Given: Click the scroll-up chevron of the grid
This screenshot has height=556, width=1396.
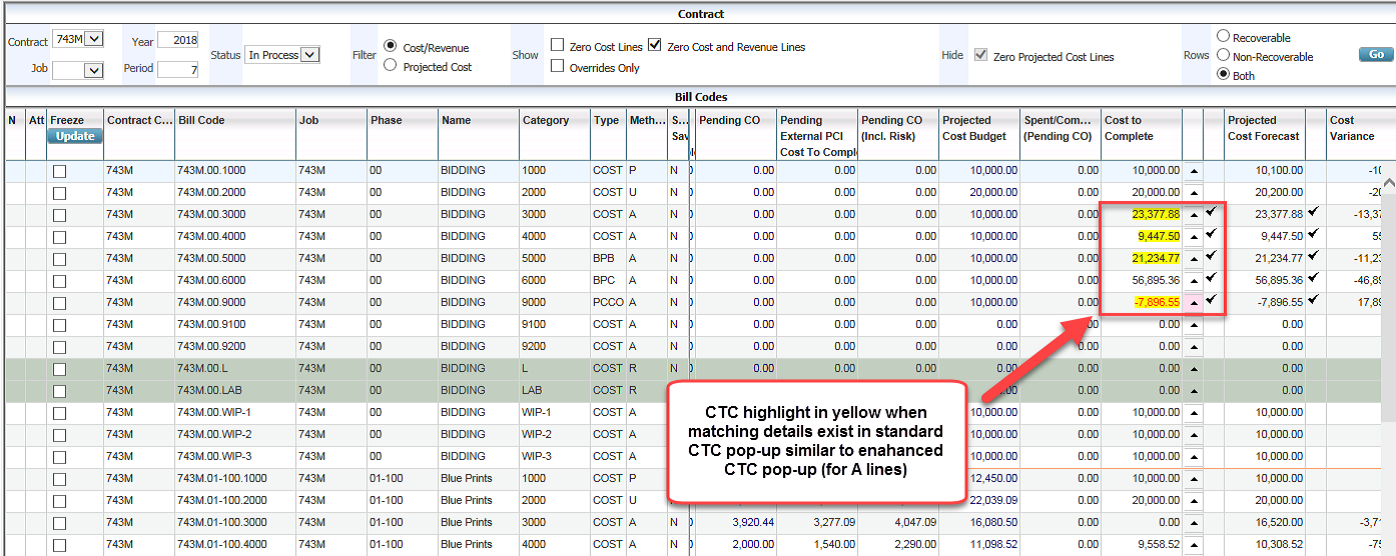Looking at the screenshot, I should click(1387, 182).
